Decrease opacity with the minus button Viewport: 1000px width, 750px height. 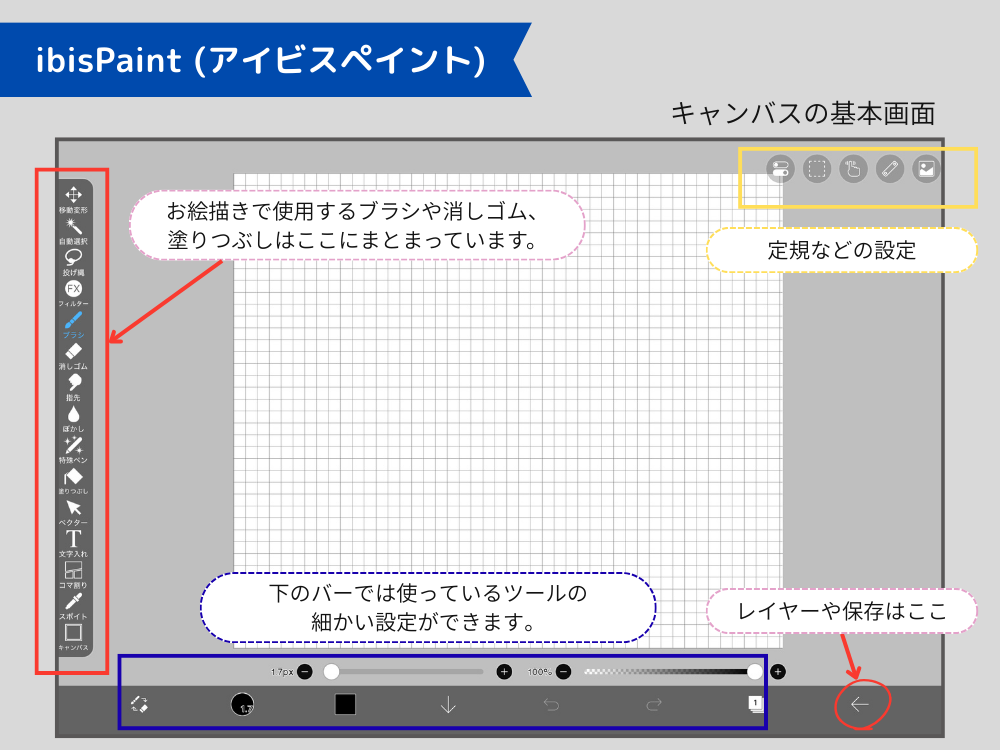pyautogui.click(x=564, y=672)
